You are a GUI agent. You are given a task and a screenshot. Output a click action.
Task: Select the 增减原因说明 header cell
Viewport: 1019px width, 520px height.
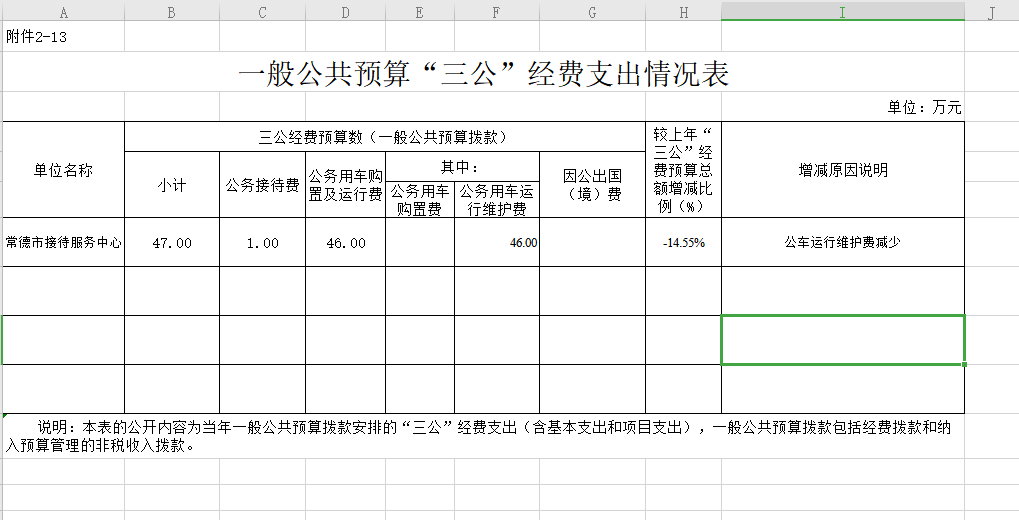[842, 170]
